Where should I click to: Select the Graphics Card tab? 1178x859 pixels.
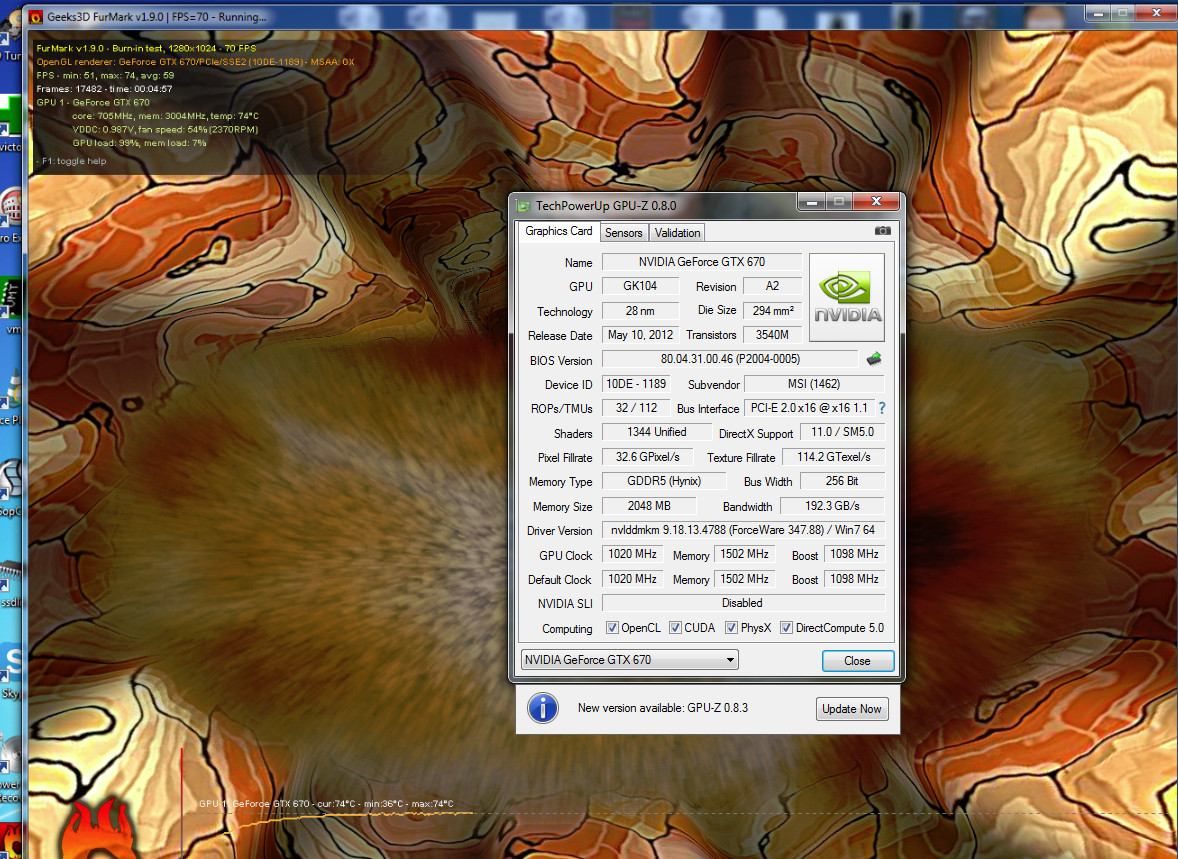coord(558,231)
